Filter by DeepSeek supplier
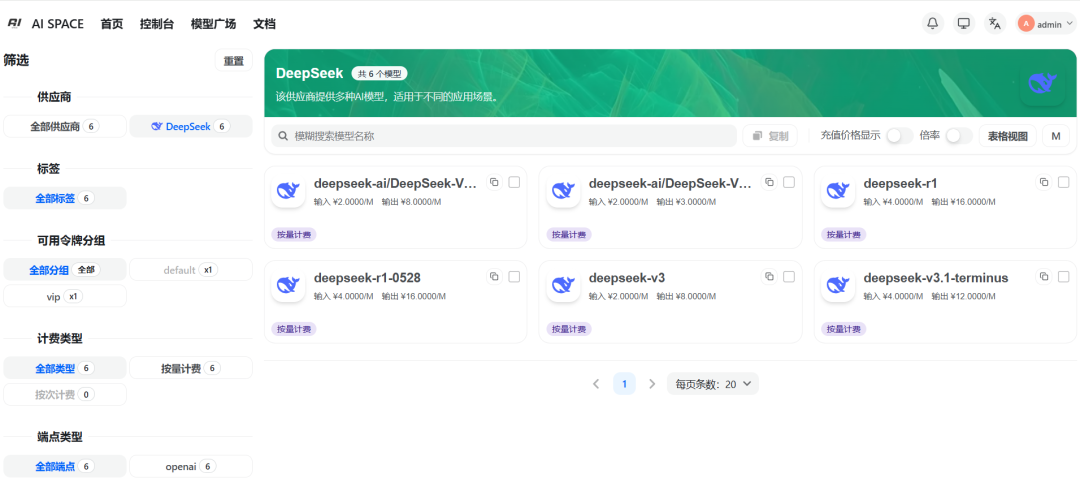This screenshot has height=495, width=1080. (x=191, y=127)
